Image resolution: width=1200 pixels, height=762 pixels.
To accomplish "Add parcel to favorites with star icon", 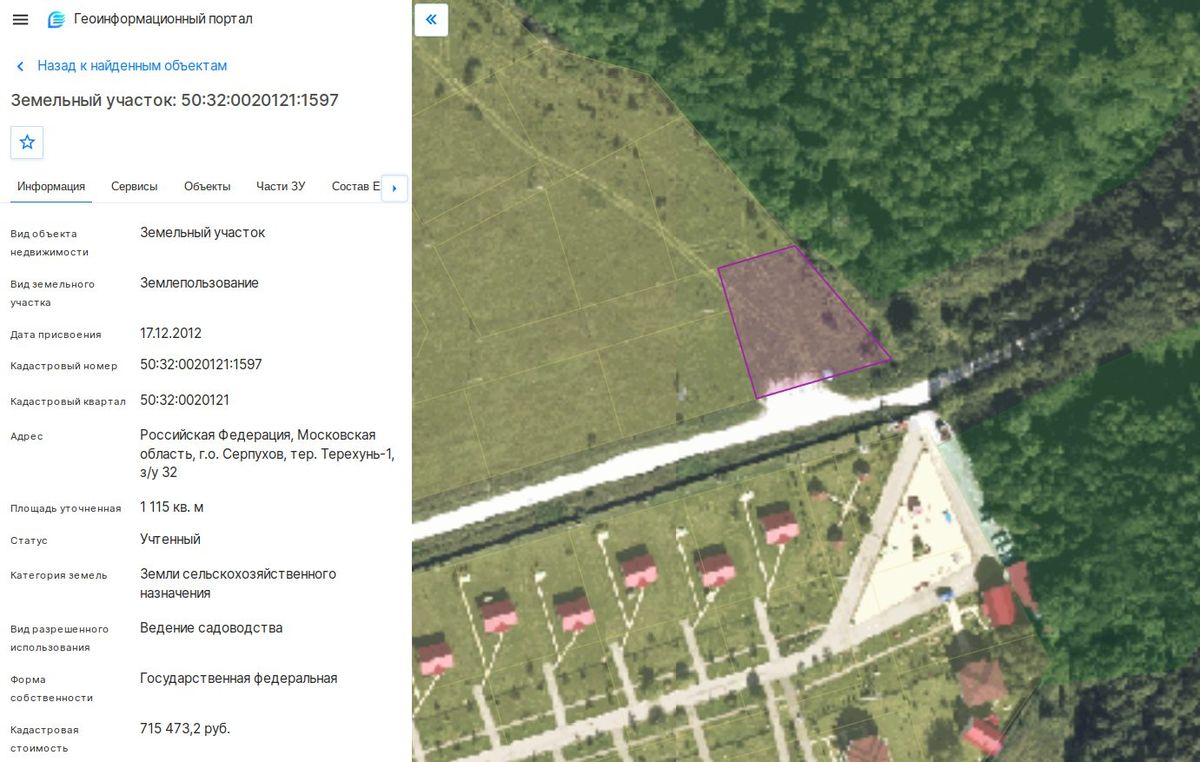I will (27, 142).
